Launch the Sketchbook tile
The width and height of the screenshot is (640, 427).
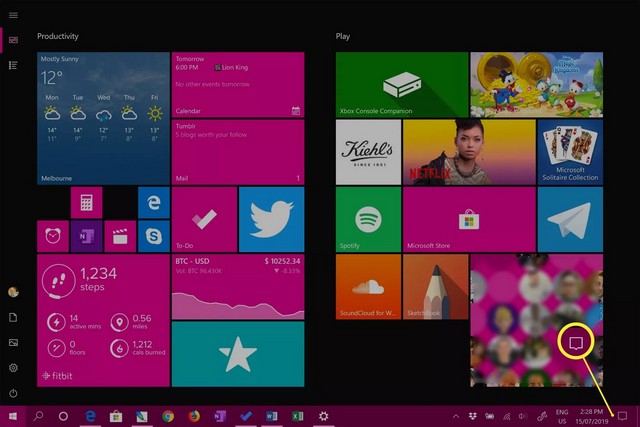click(x=436, y=287)
